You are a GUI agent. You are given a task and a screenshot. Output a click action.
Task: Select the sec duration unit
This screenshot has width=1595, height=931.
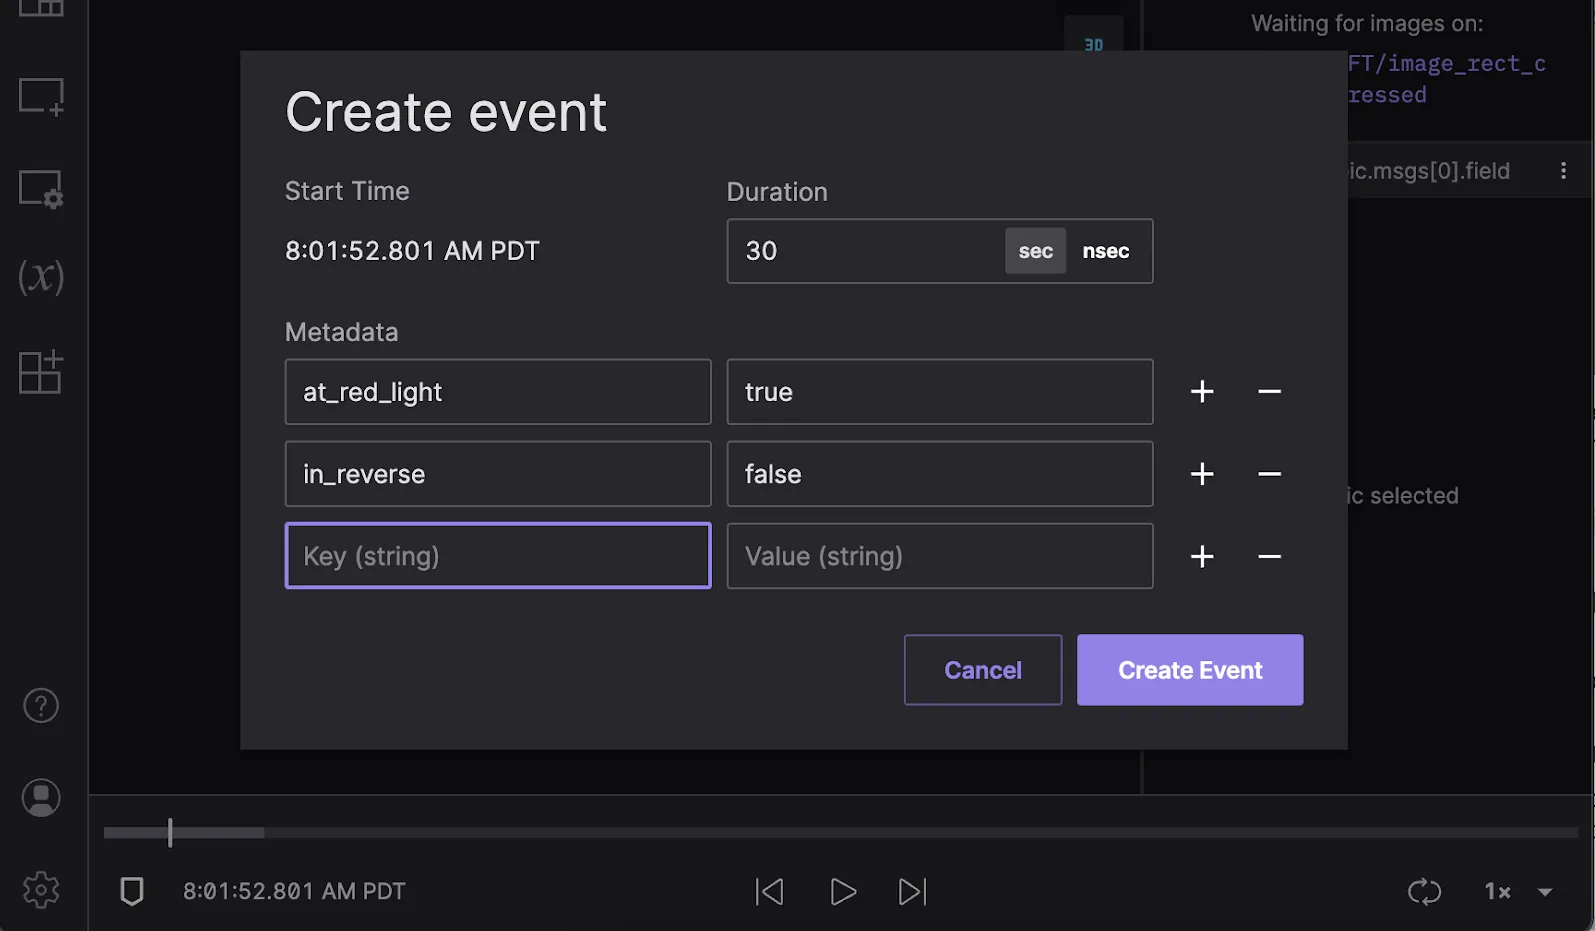pyautogui.click(x=1035, y=251)
